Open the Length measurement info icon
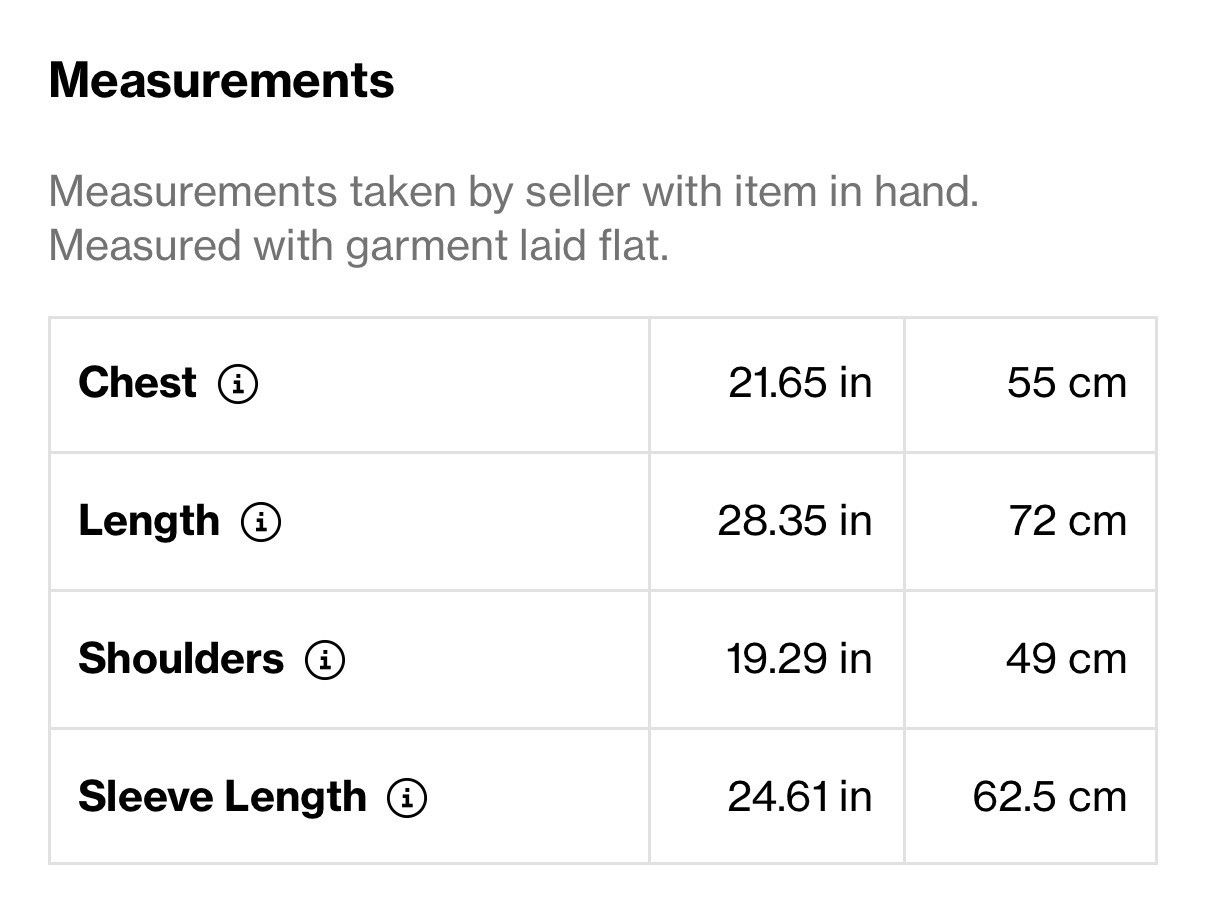Viewport: 1206px width, 911px height. click(x=261, y=522)
